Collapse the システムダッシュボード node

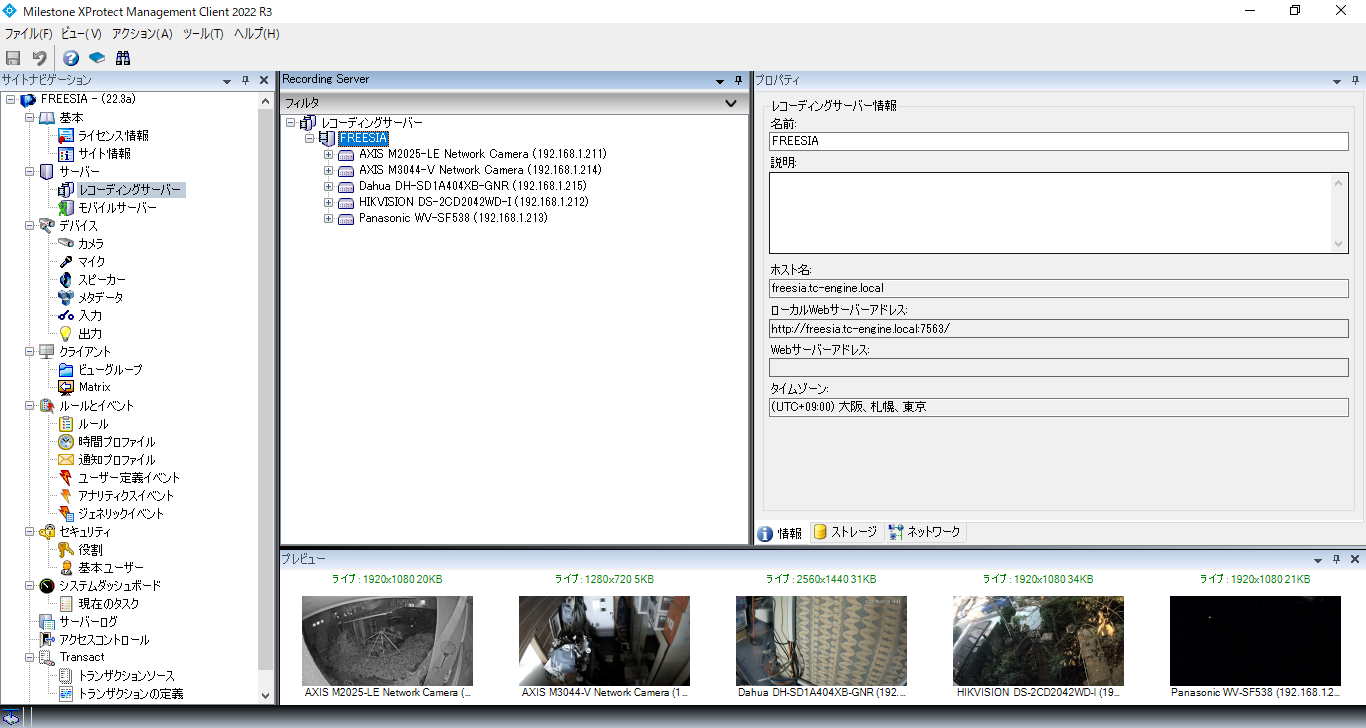(29, 586)
